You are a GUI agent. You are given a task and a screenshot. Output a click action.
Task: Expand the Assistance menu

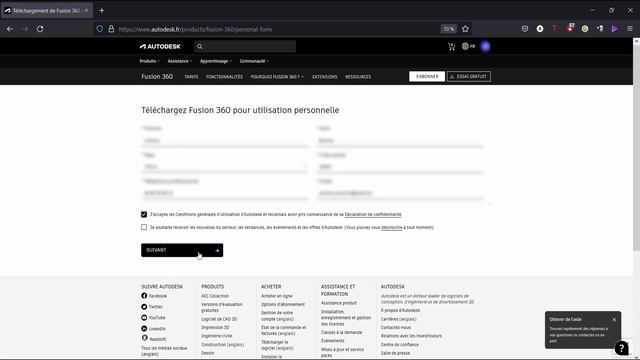[x=180, y=61]
